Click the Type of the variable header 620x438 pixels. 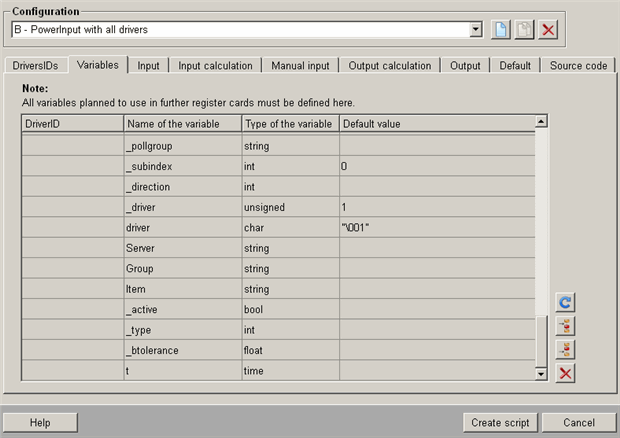point(289,123)
